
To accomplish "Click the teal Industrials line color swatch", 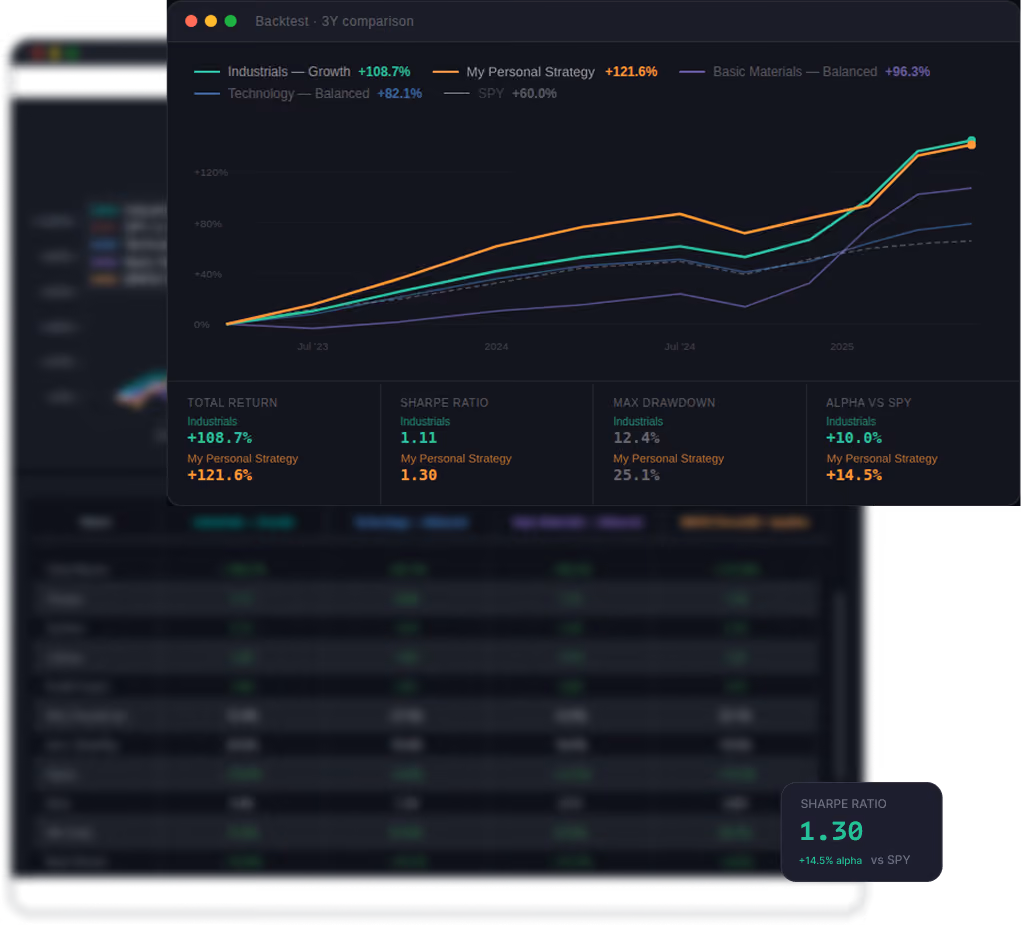I will pyautogui.click(x=206, y=72).
